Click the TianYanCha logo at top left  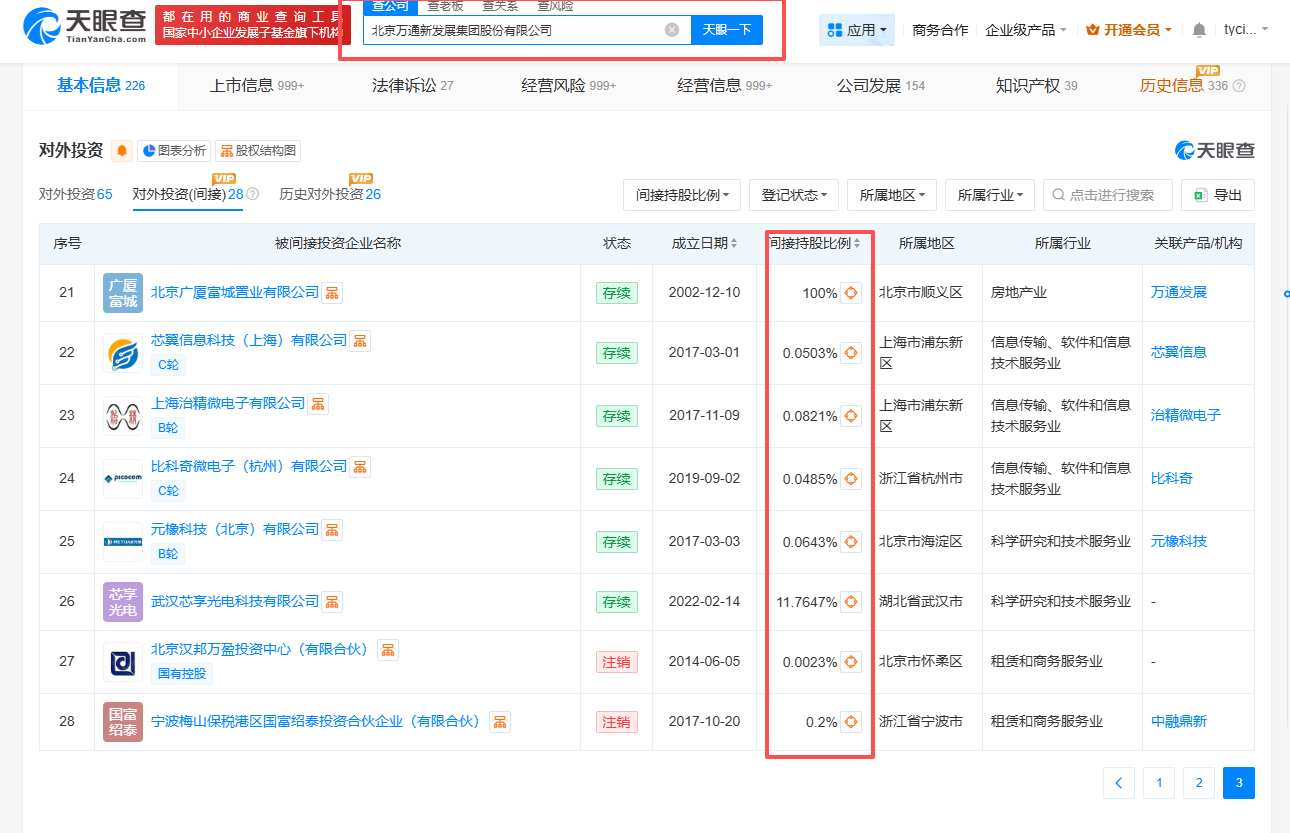pyautogui.click(x=83, y=25)
